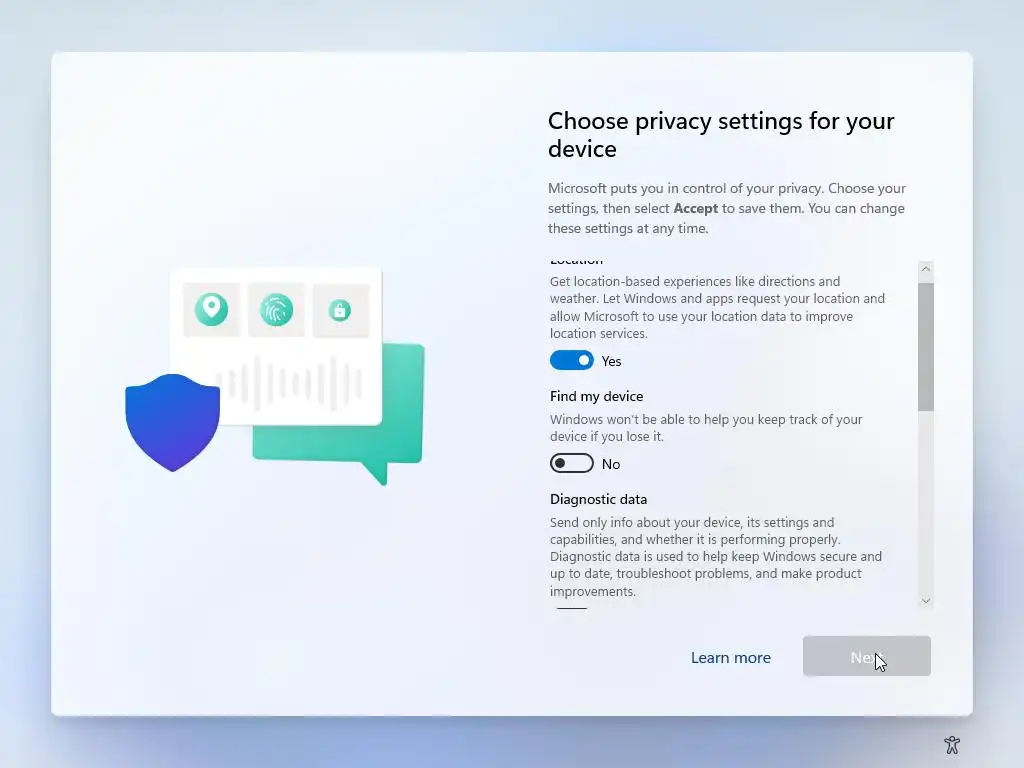Viewport: 1024px width, 768px height.
Task: Click the audio waveform bars graphic
Action: pyautogui.click(x=289, y=383)
